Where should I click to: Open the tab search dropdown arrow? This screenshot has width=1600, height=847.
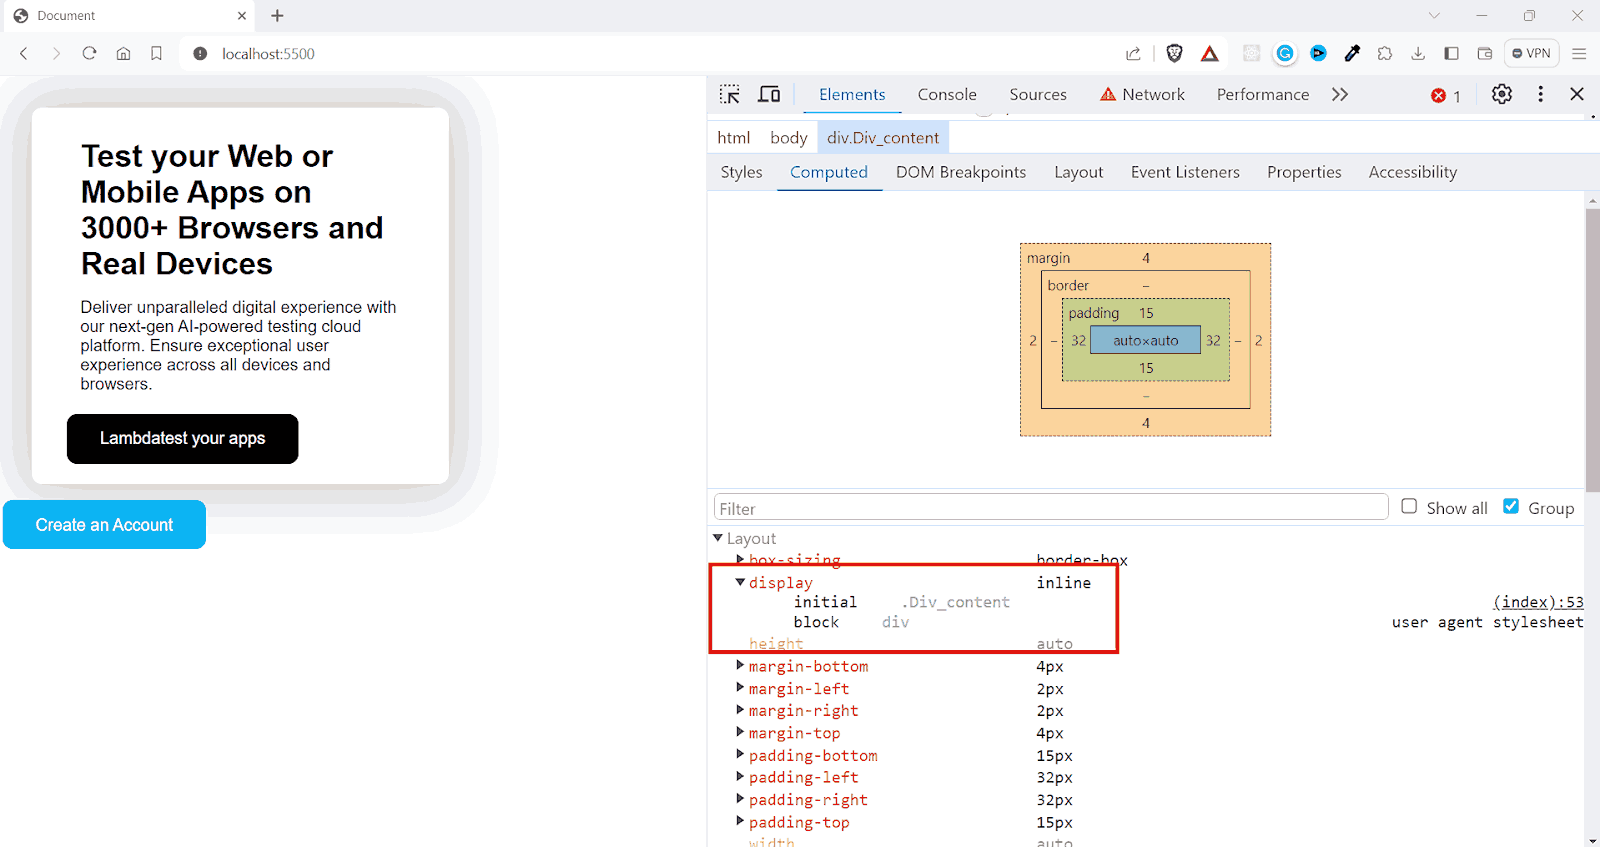point(1434,16)
